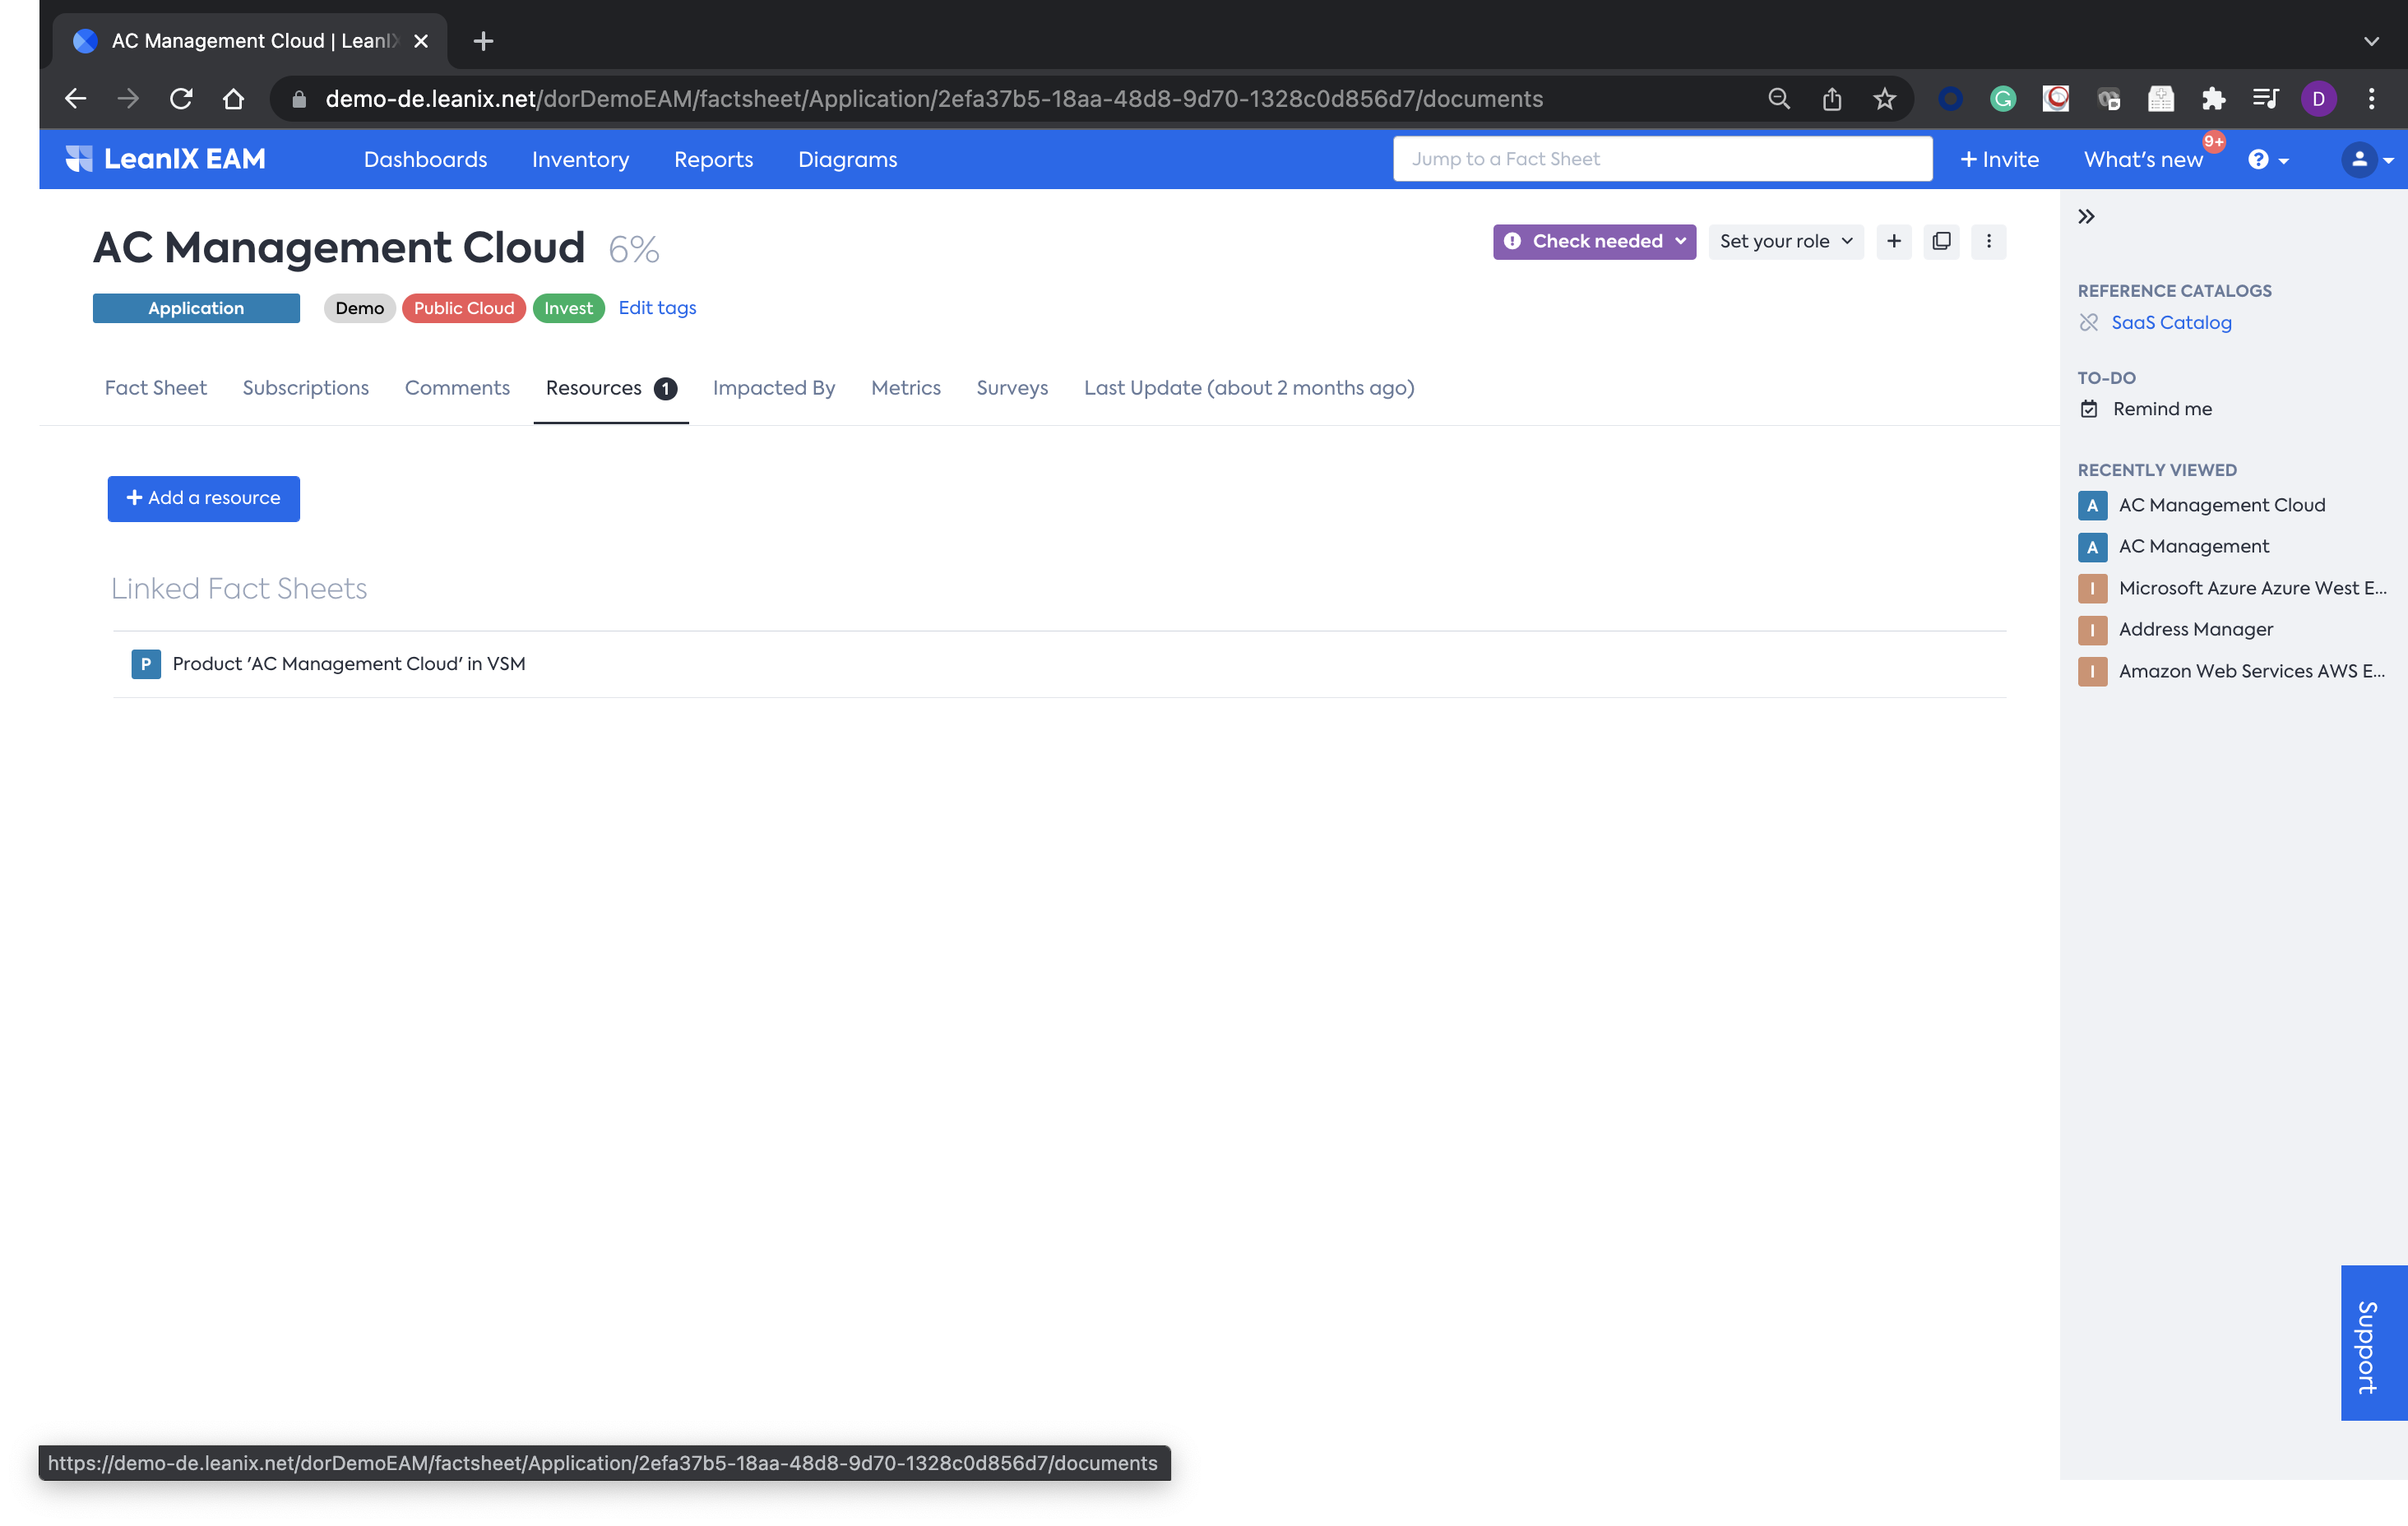The width and height of the screenshot is (2408, 1526).
Task: Open the help question mark dropdown
Action: 2268,160
